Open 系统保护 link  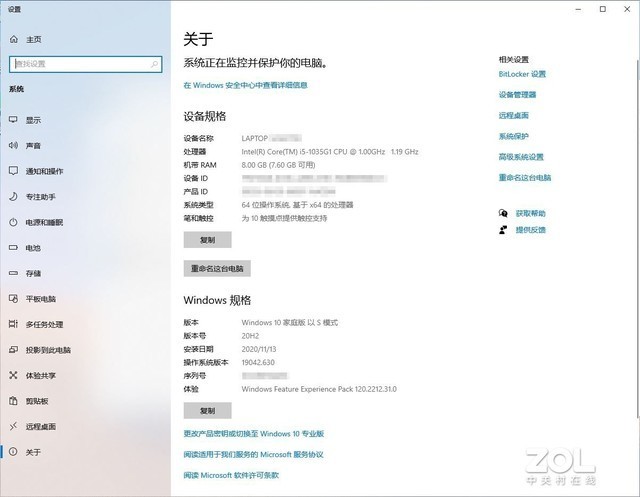point(513,136)
